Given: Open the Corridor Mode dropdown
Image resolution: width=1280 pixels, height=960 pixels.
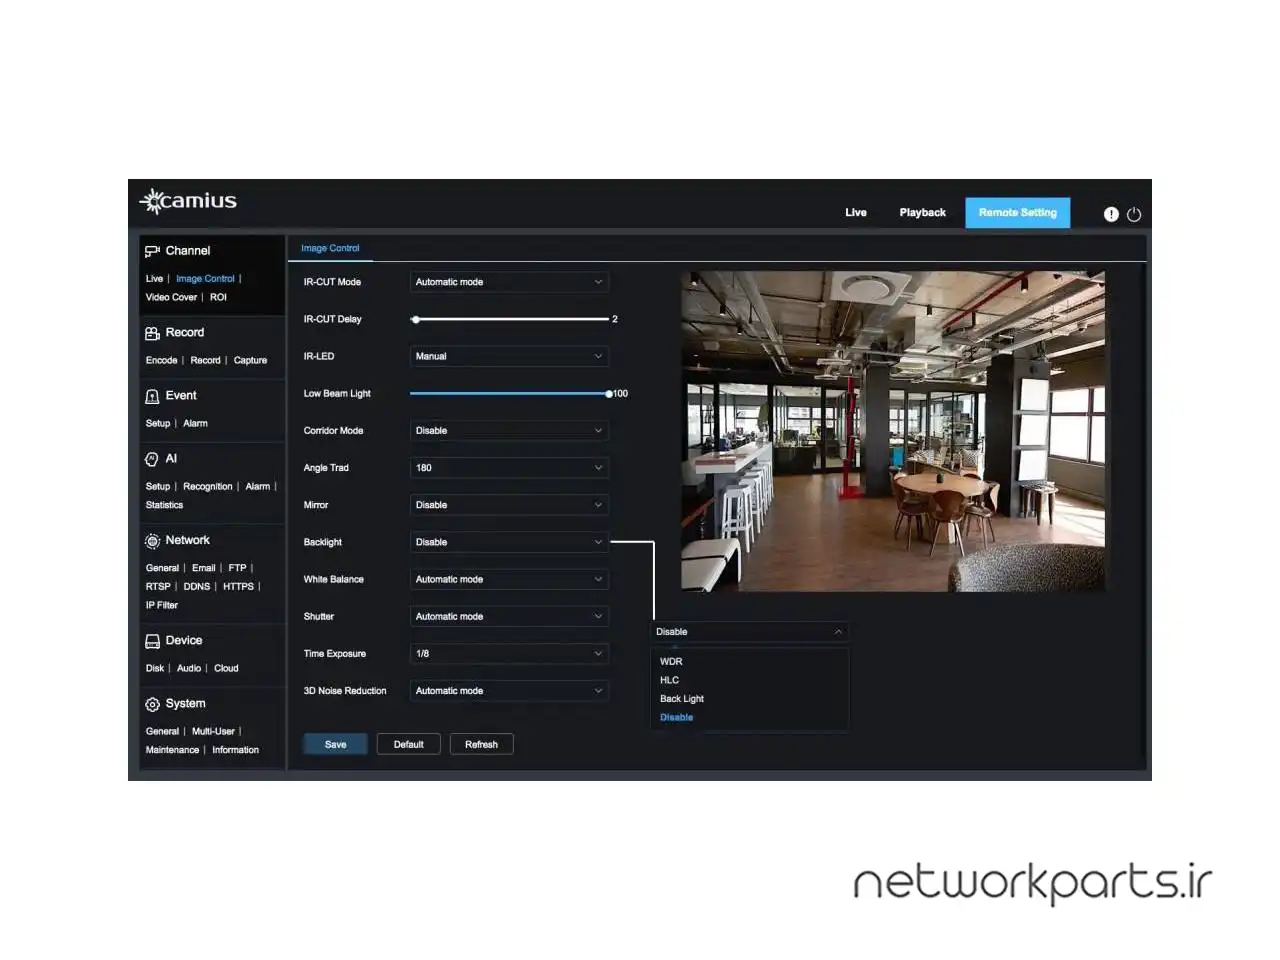Looking at the screenshot, I should point(509,431).
